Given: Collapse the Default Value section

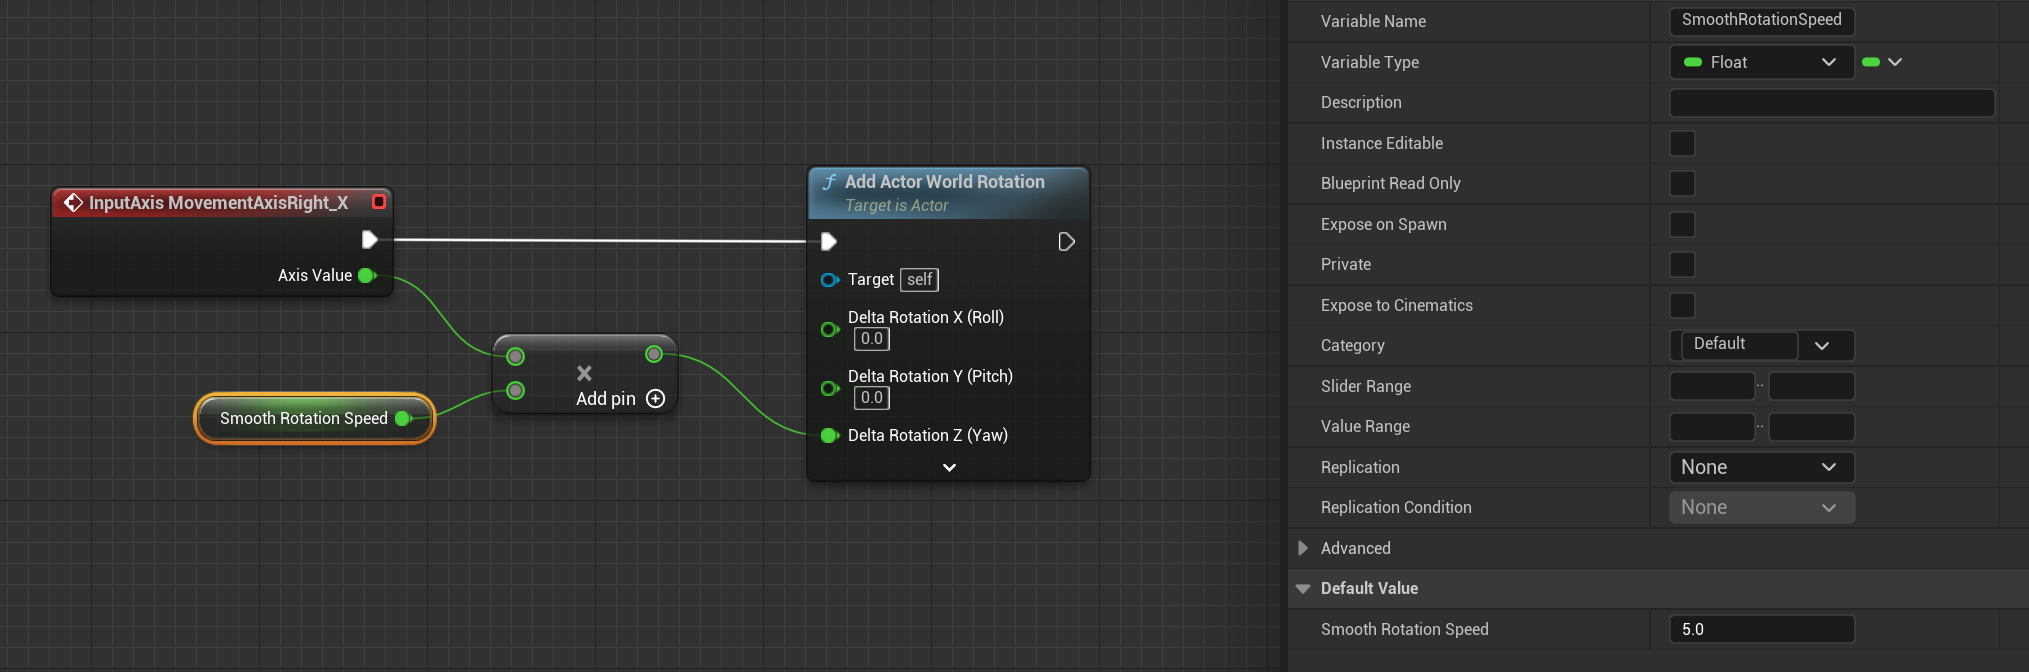Looking at the screenshot, I should point(1302,589).
